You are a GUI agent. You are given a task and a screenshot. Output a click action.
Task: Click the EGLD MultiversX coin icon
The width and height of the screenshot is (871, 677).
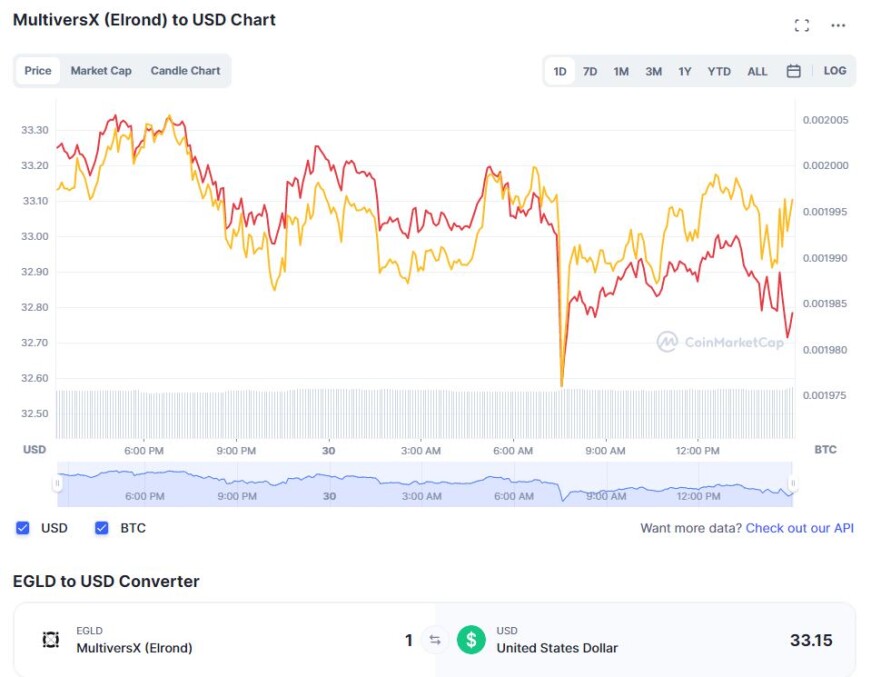pyautogui.click(x=51, y=640)
